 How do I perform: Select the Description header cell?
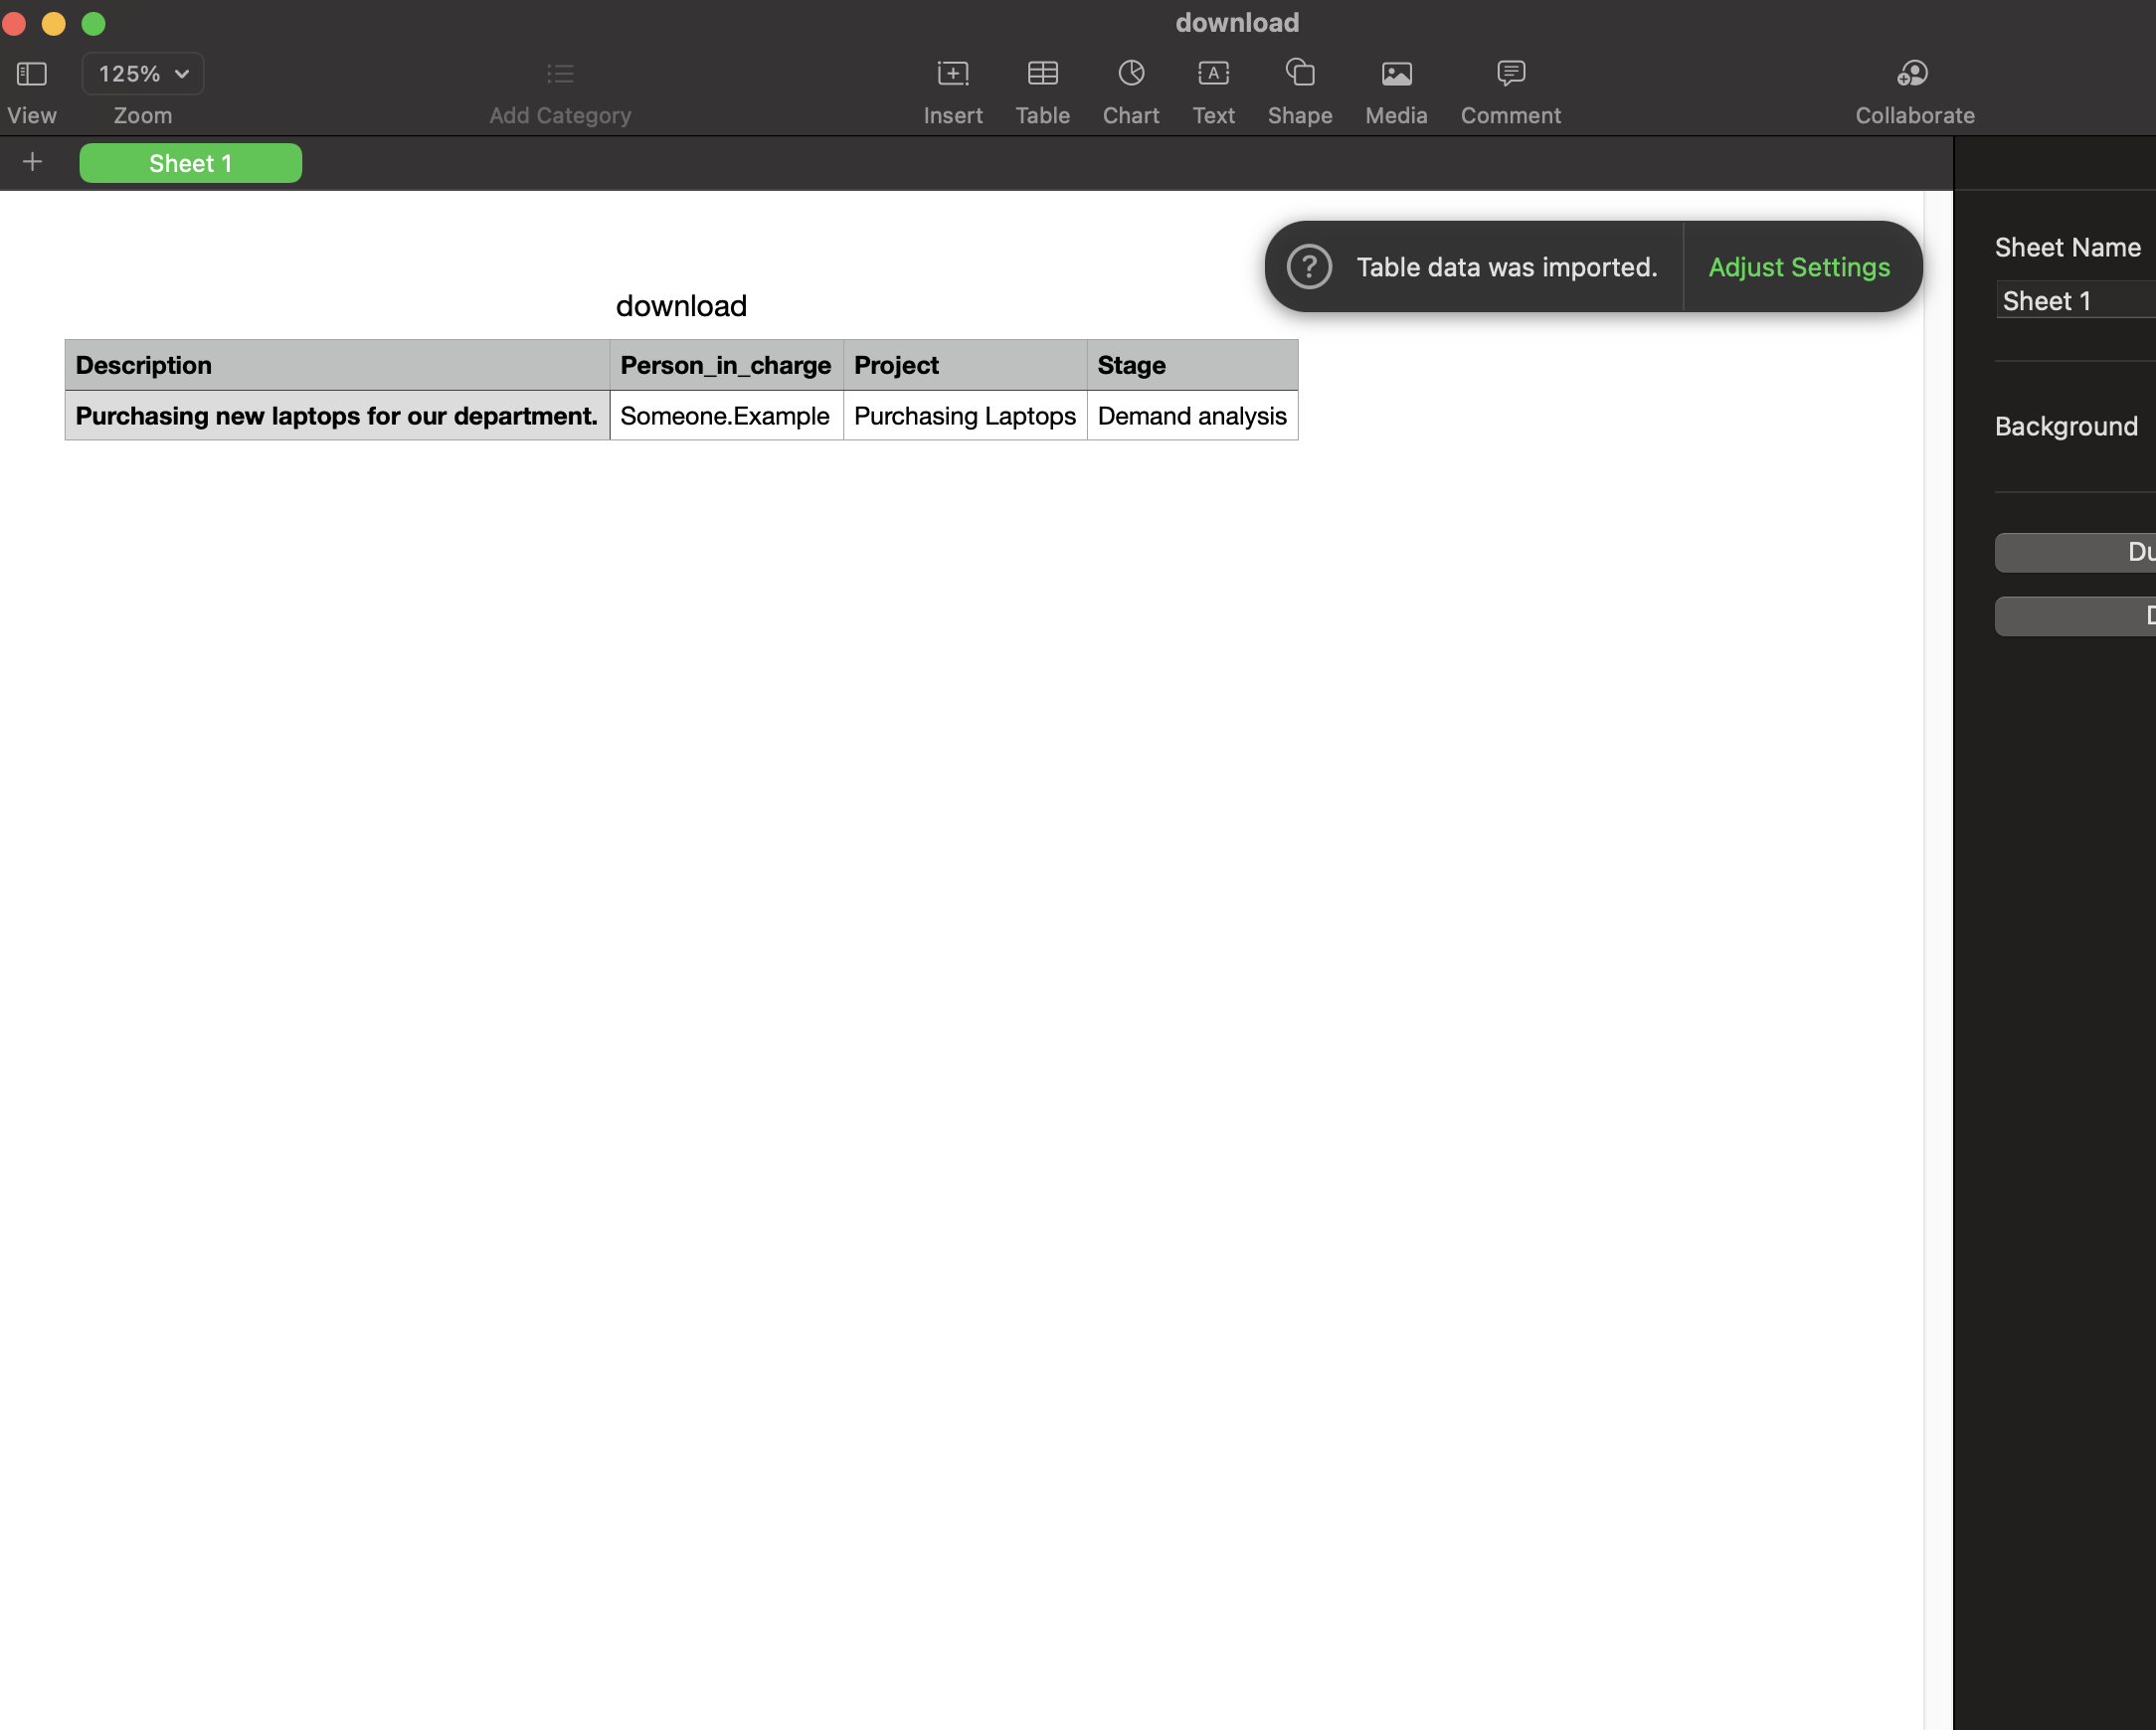[x=337, y=365]
